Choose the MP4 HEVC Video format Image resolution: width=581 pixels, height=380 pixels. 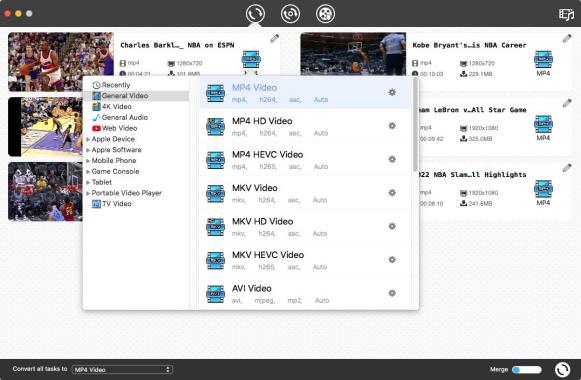[305, 159]
